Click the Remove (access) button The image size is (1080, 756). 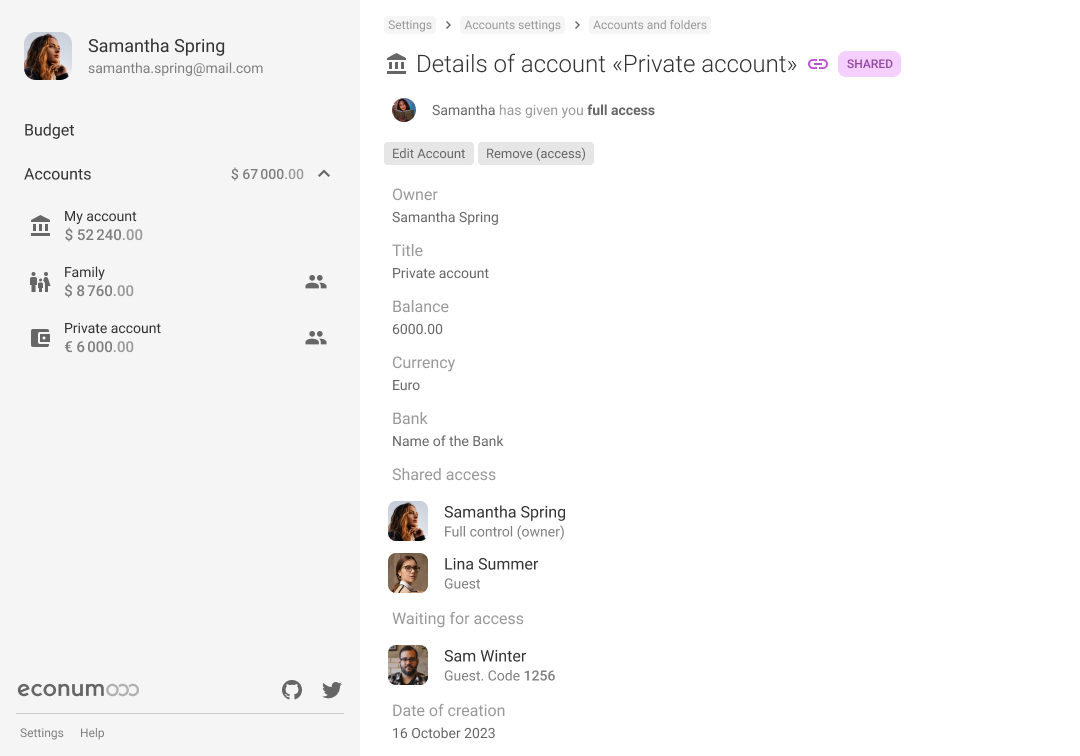point(536,154)
